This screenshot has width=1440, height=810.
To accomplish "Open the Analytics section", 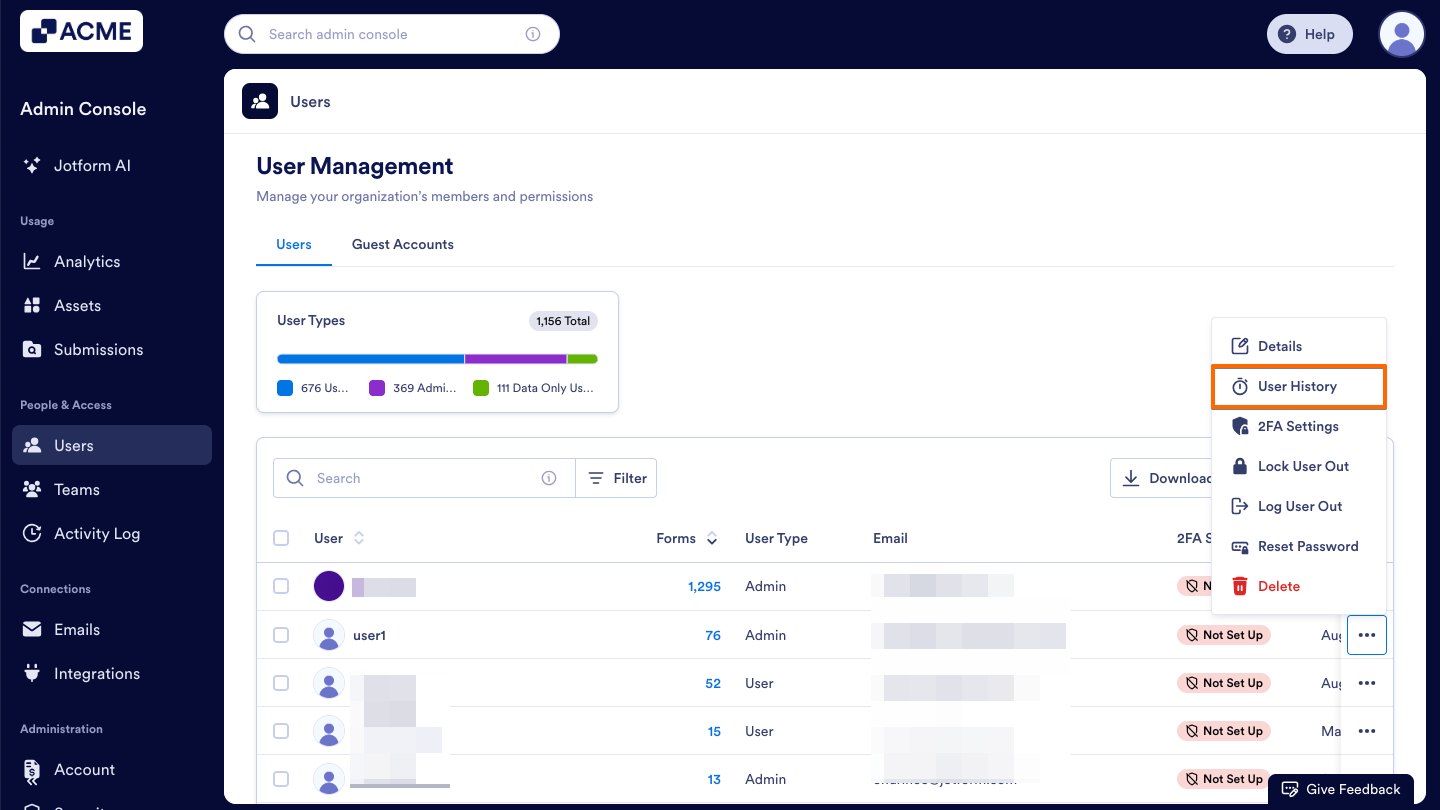I will click(x=85, y=261).
